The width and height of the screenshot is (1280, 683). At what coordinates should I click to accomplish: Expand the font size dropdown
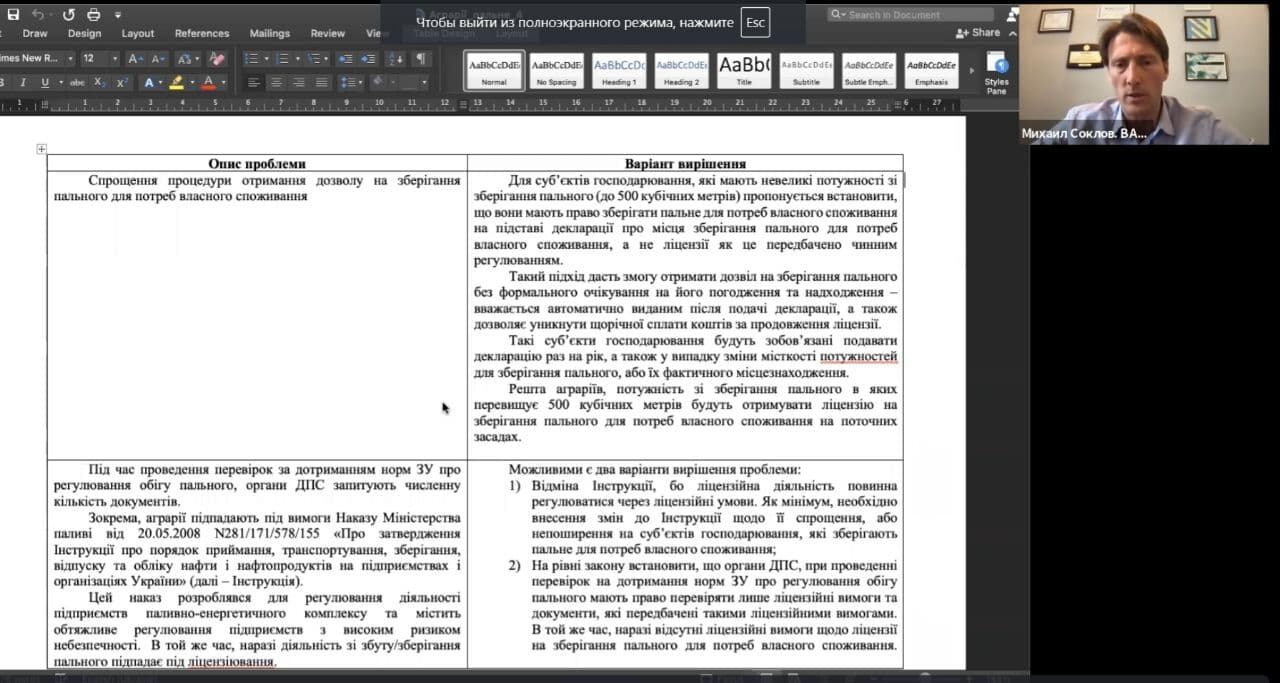(x=116, y=58)
